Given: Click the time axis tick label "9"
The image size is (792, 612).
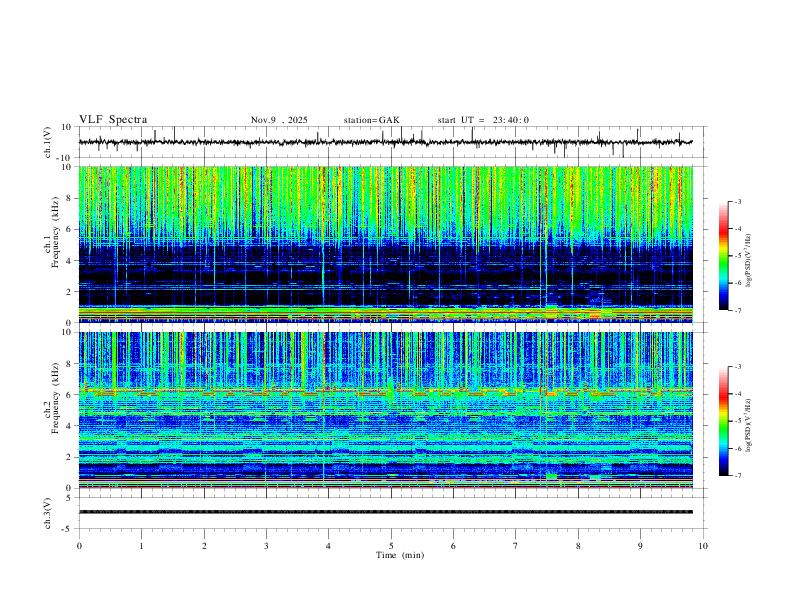Looking at the screenshot, I should [640, 546].
